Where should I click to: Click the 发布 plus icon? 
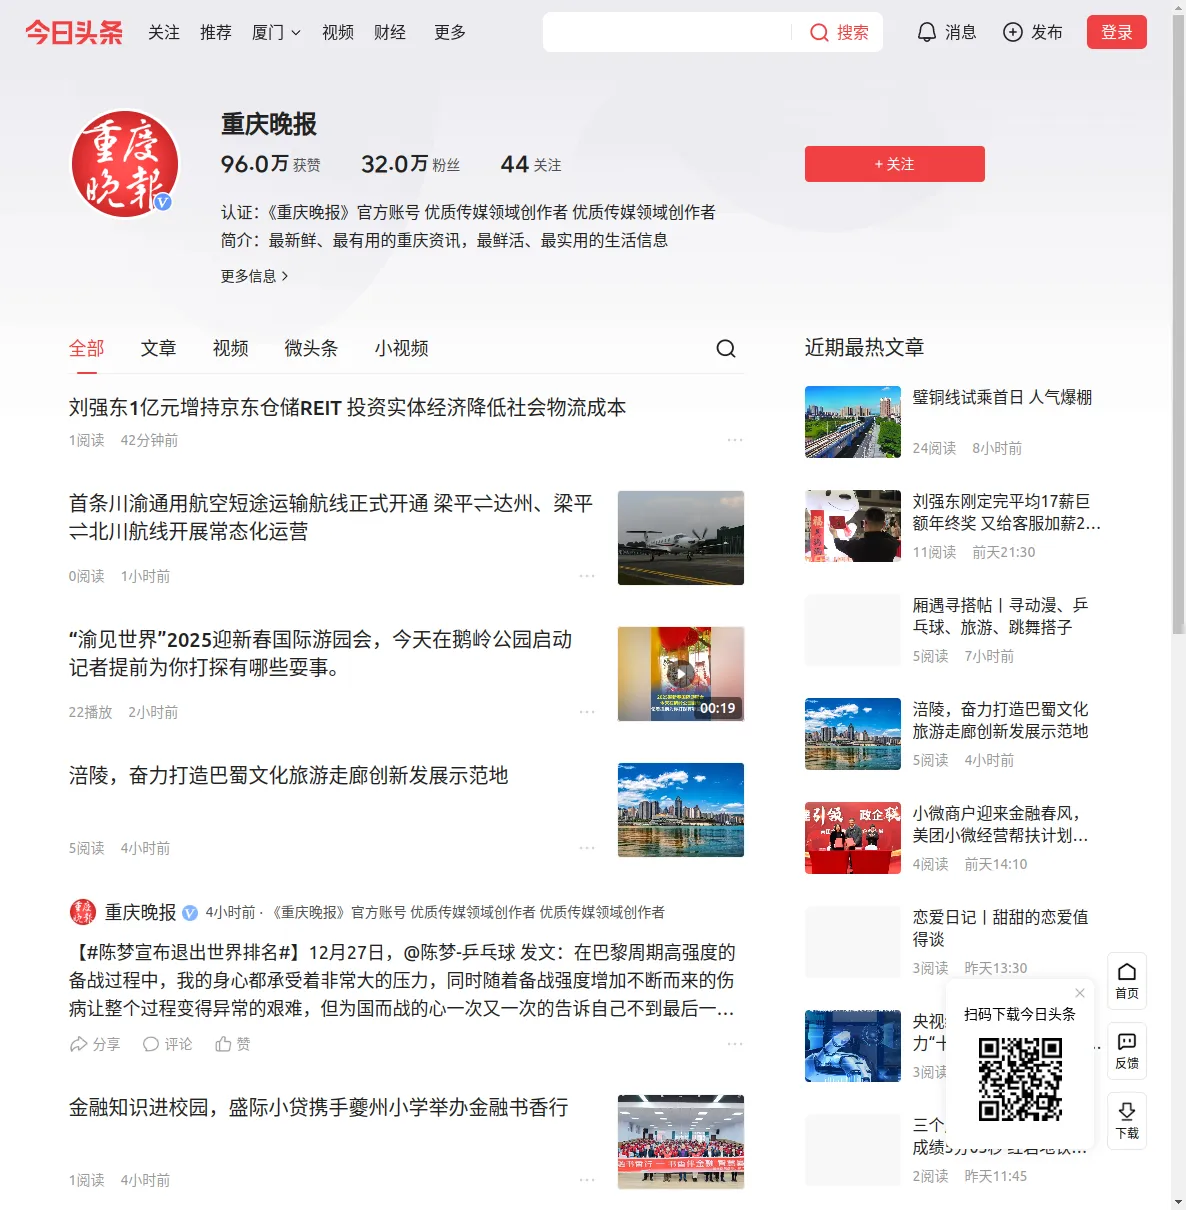pyautogui.click(x=1013, y=32)
